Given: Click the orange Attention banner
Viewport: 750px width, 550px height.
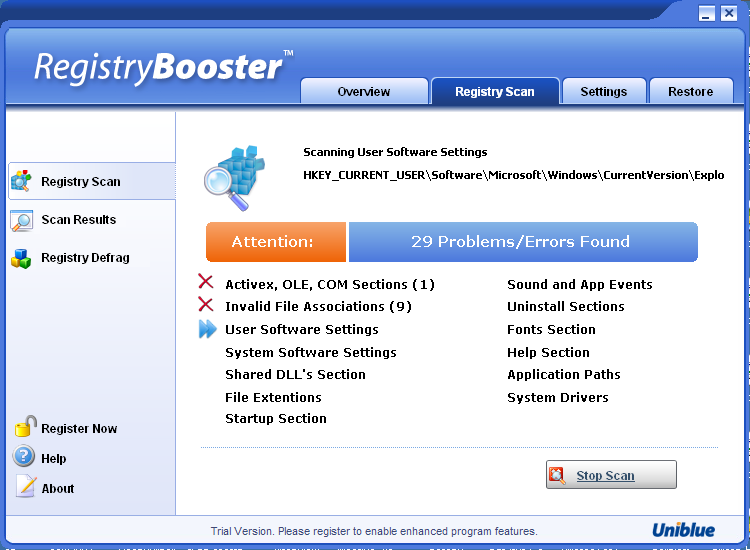Looking at the screenshot, I should pyautogui.click(x=276, y=242).
